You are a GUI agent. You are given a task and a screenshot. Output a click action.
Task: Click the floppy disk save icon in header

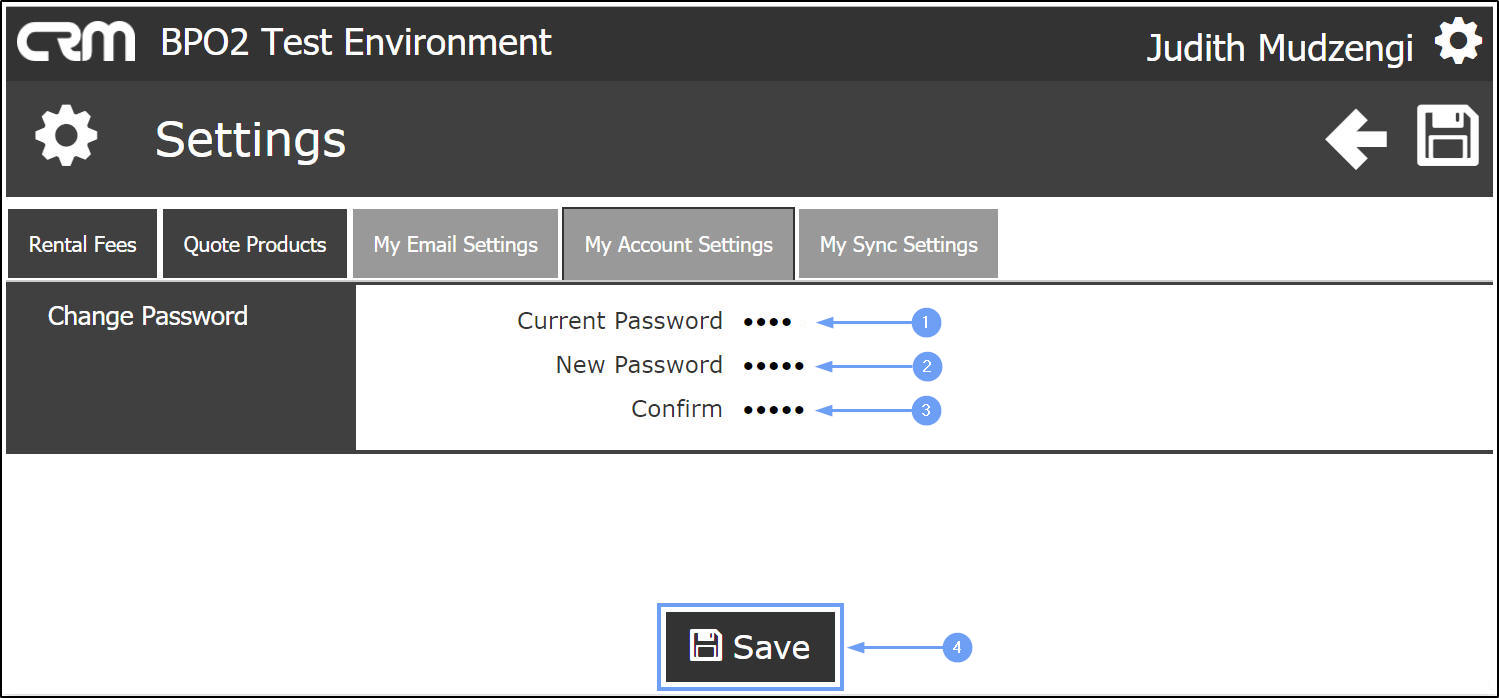(x=1447, y=136)
